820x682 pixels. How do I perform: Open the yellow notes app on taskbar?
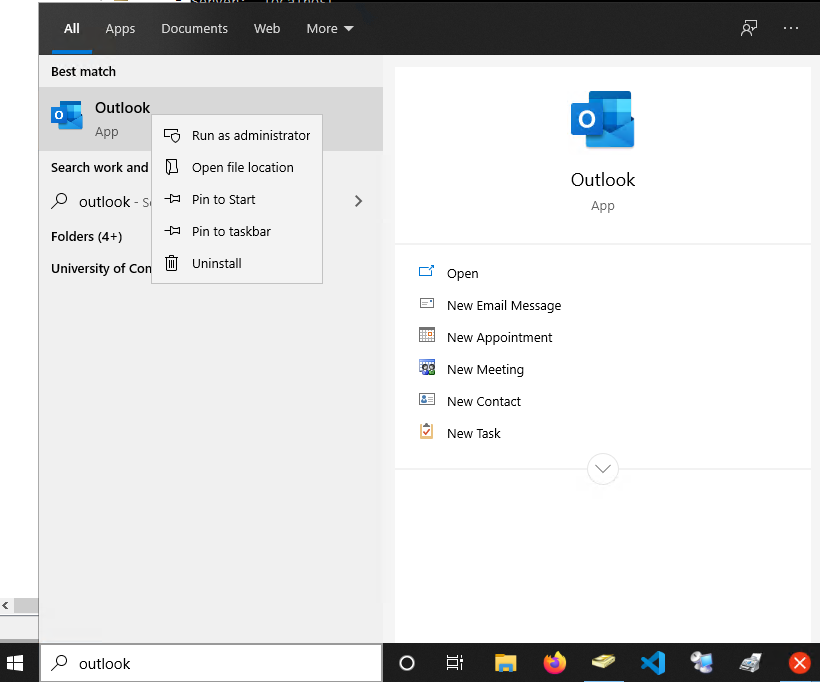[x=603, y=662]
